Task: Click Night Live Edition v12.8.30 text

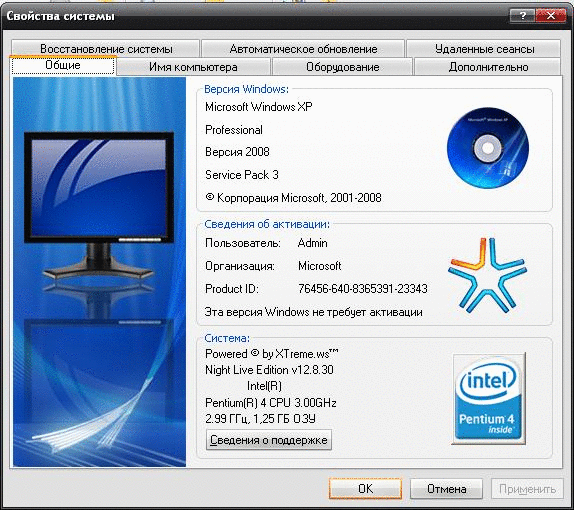Action: pyautogui.click(x=269, y=370)
